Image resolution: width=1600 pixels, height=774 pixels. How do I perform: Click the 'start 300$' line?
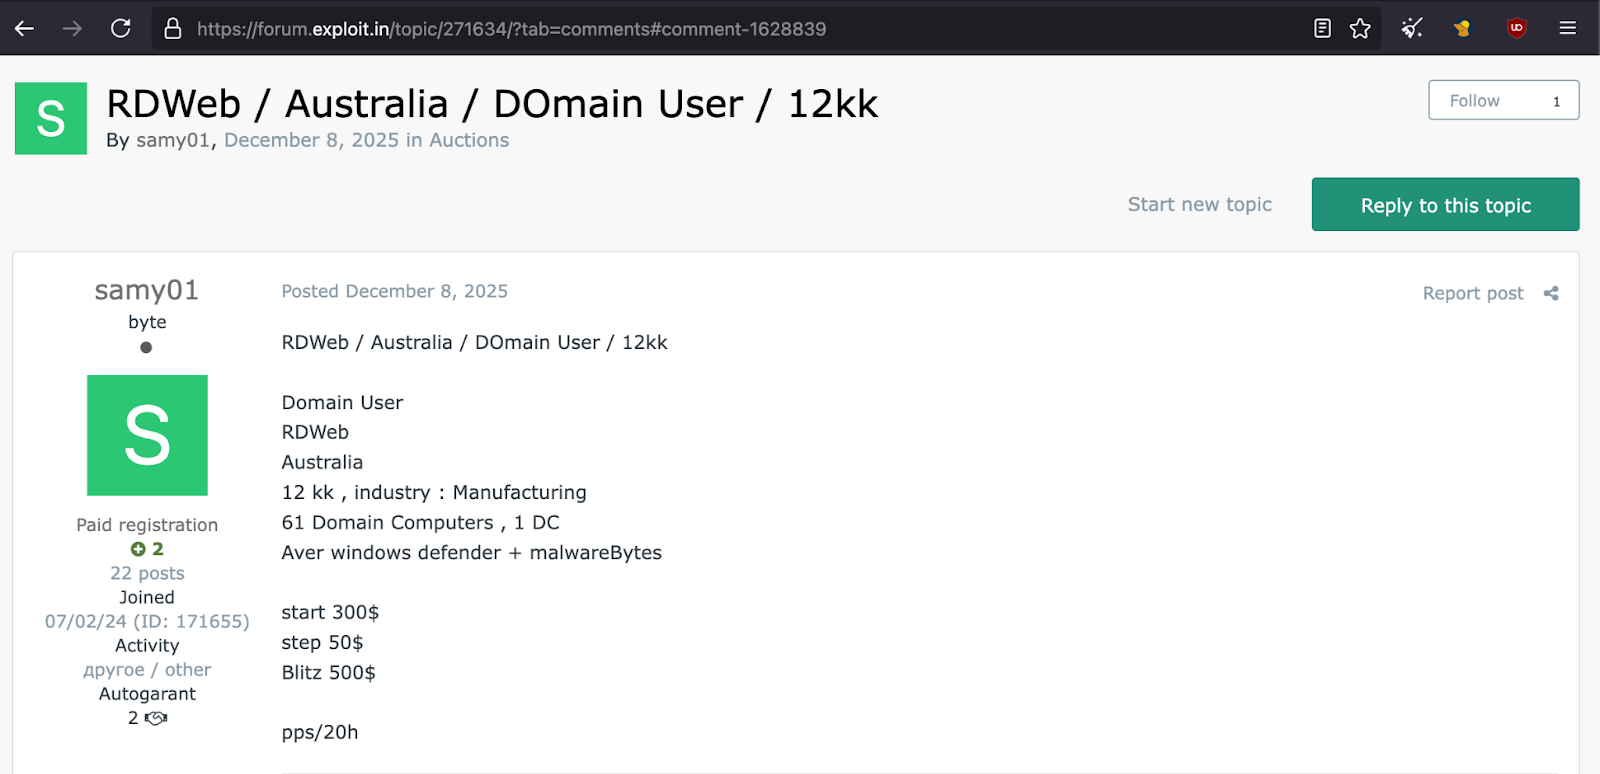(330, 612)
